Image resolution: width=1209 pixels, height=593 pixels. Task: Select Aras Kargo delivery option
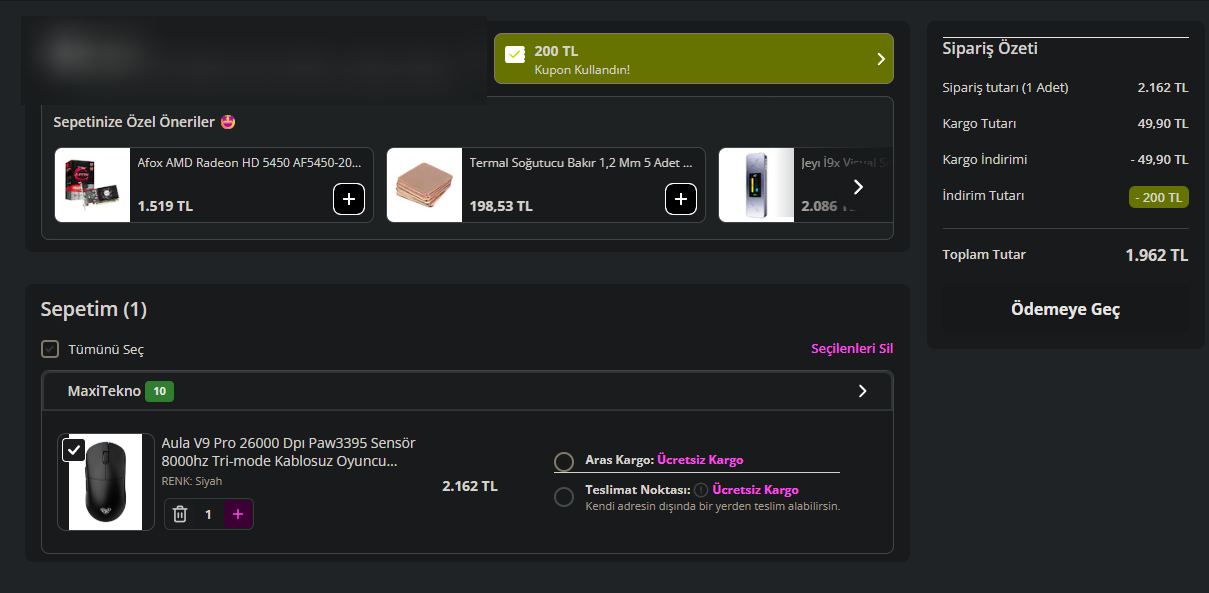click(564, 461)
